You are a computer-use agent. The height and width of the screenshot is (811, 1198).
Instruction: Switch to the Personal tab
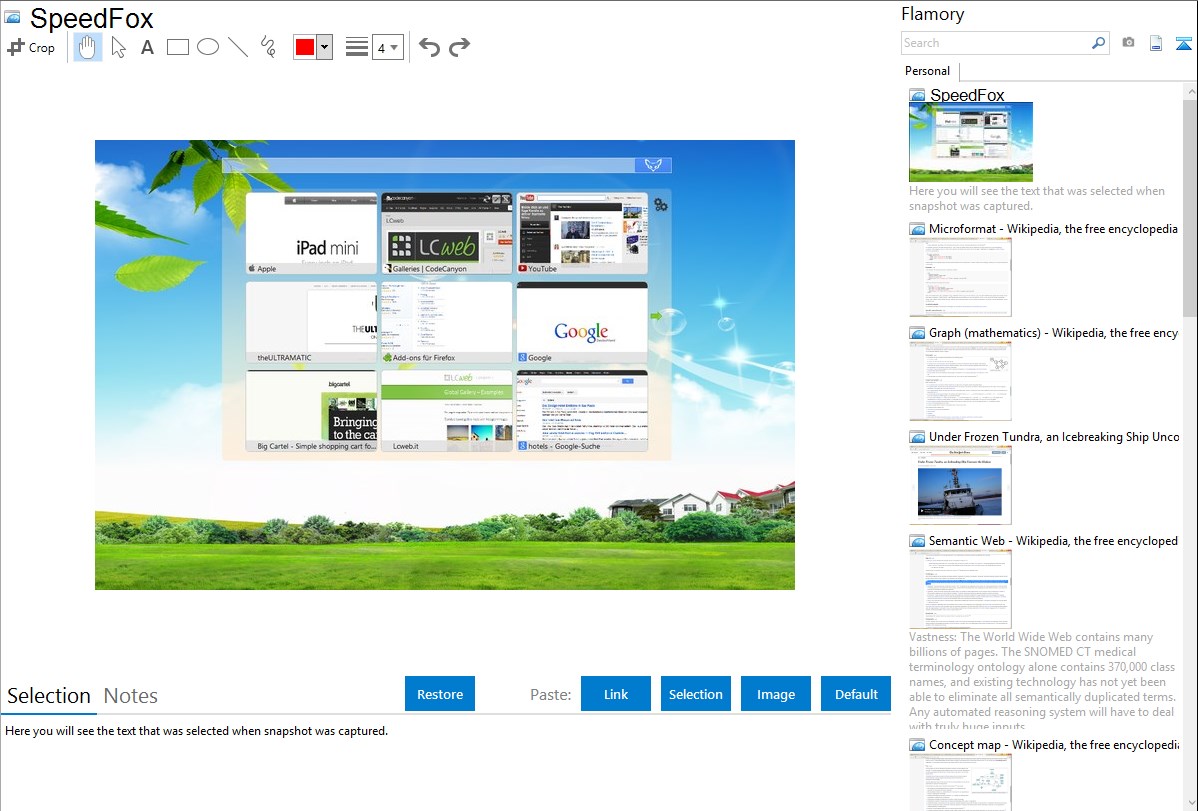tap(928, 71)
